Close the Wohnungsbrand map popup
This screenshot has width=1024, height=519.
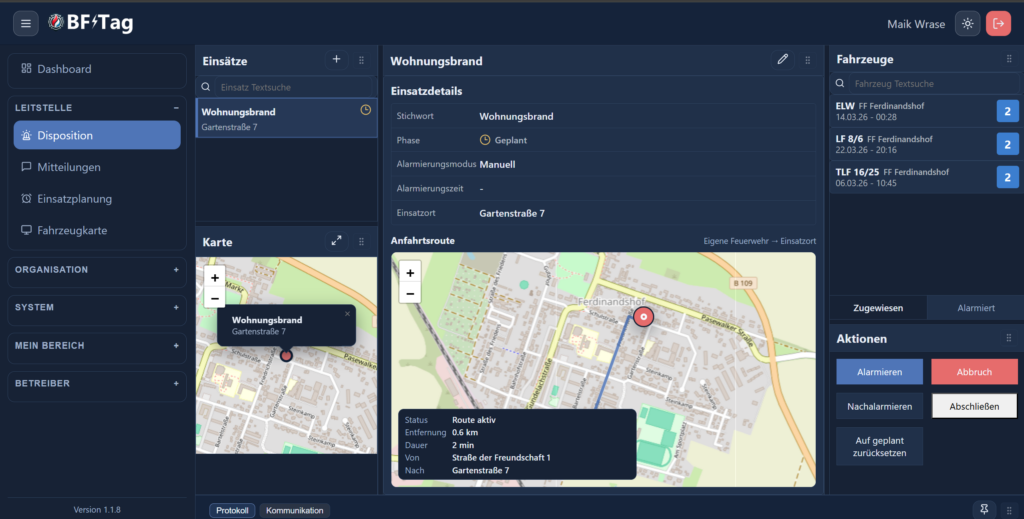[347, 314]
